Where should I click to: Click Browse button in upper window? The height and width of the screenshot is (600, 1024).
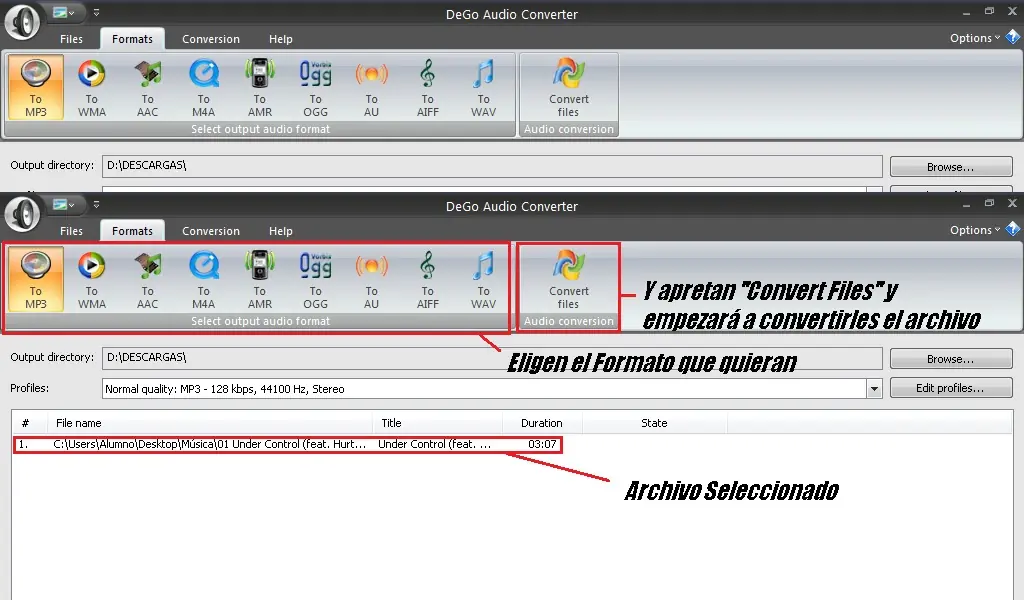951,167
